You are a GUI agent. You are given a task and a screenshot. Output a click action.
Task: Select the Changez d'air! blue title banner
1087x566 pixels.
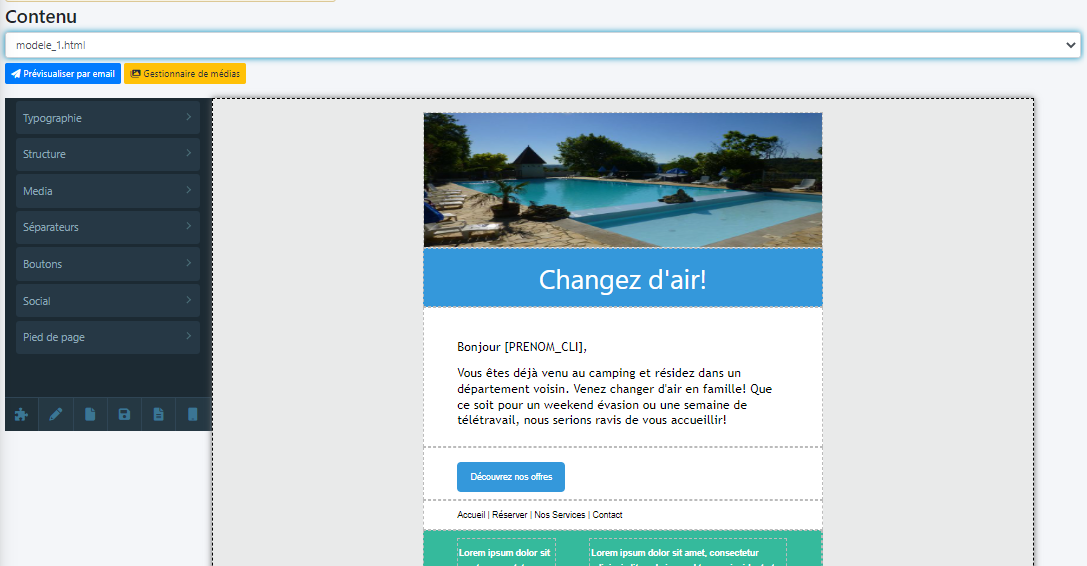pyautogui.click(x=622, y=279)
